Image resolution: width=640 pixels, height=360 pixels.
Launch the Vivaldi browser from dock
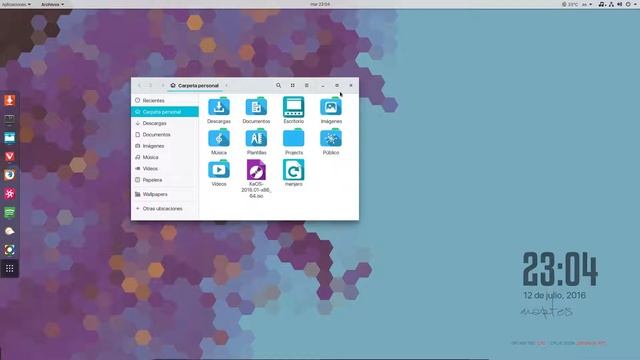(x=9, y=156)
